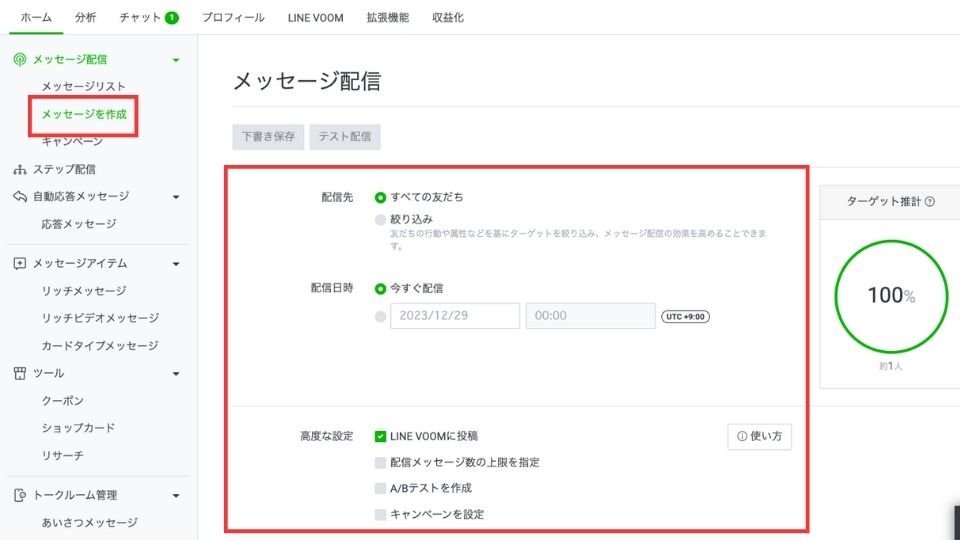Collapse ツール section arrow
960x540 pixels.
click(x=176, y=373)
